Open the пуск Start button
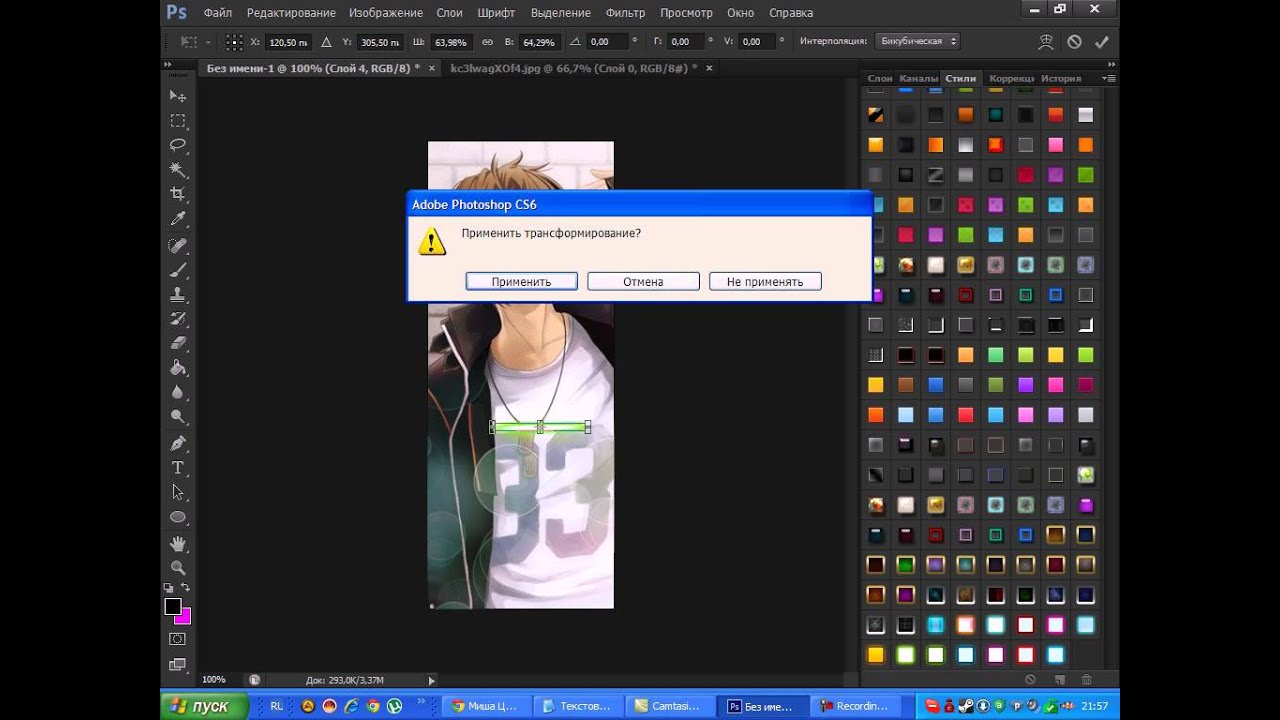This screenshot has height=720, width=1280. 202,706
